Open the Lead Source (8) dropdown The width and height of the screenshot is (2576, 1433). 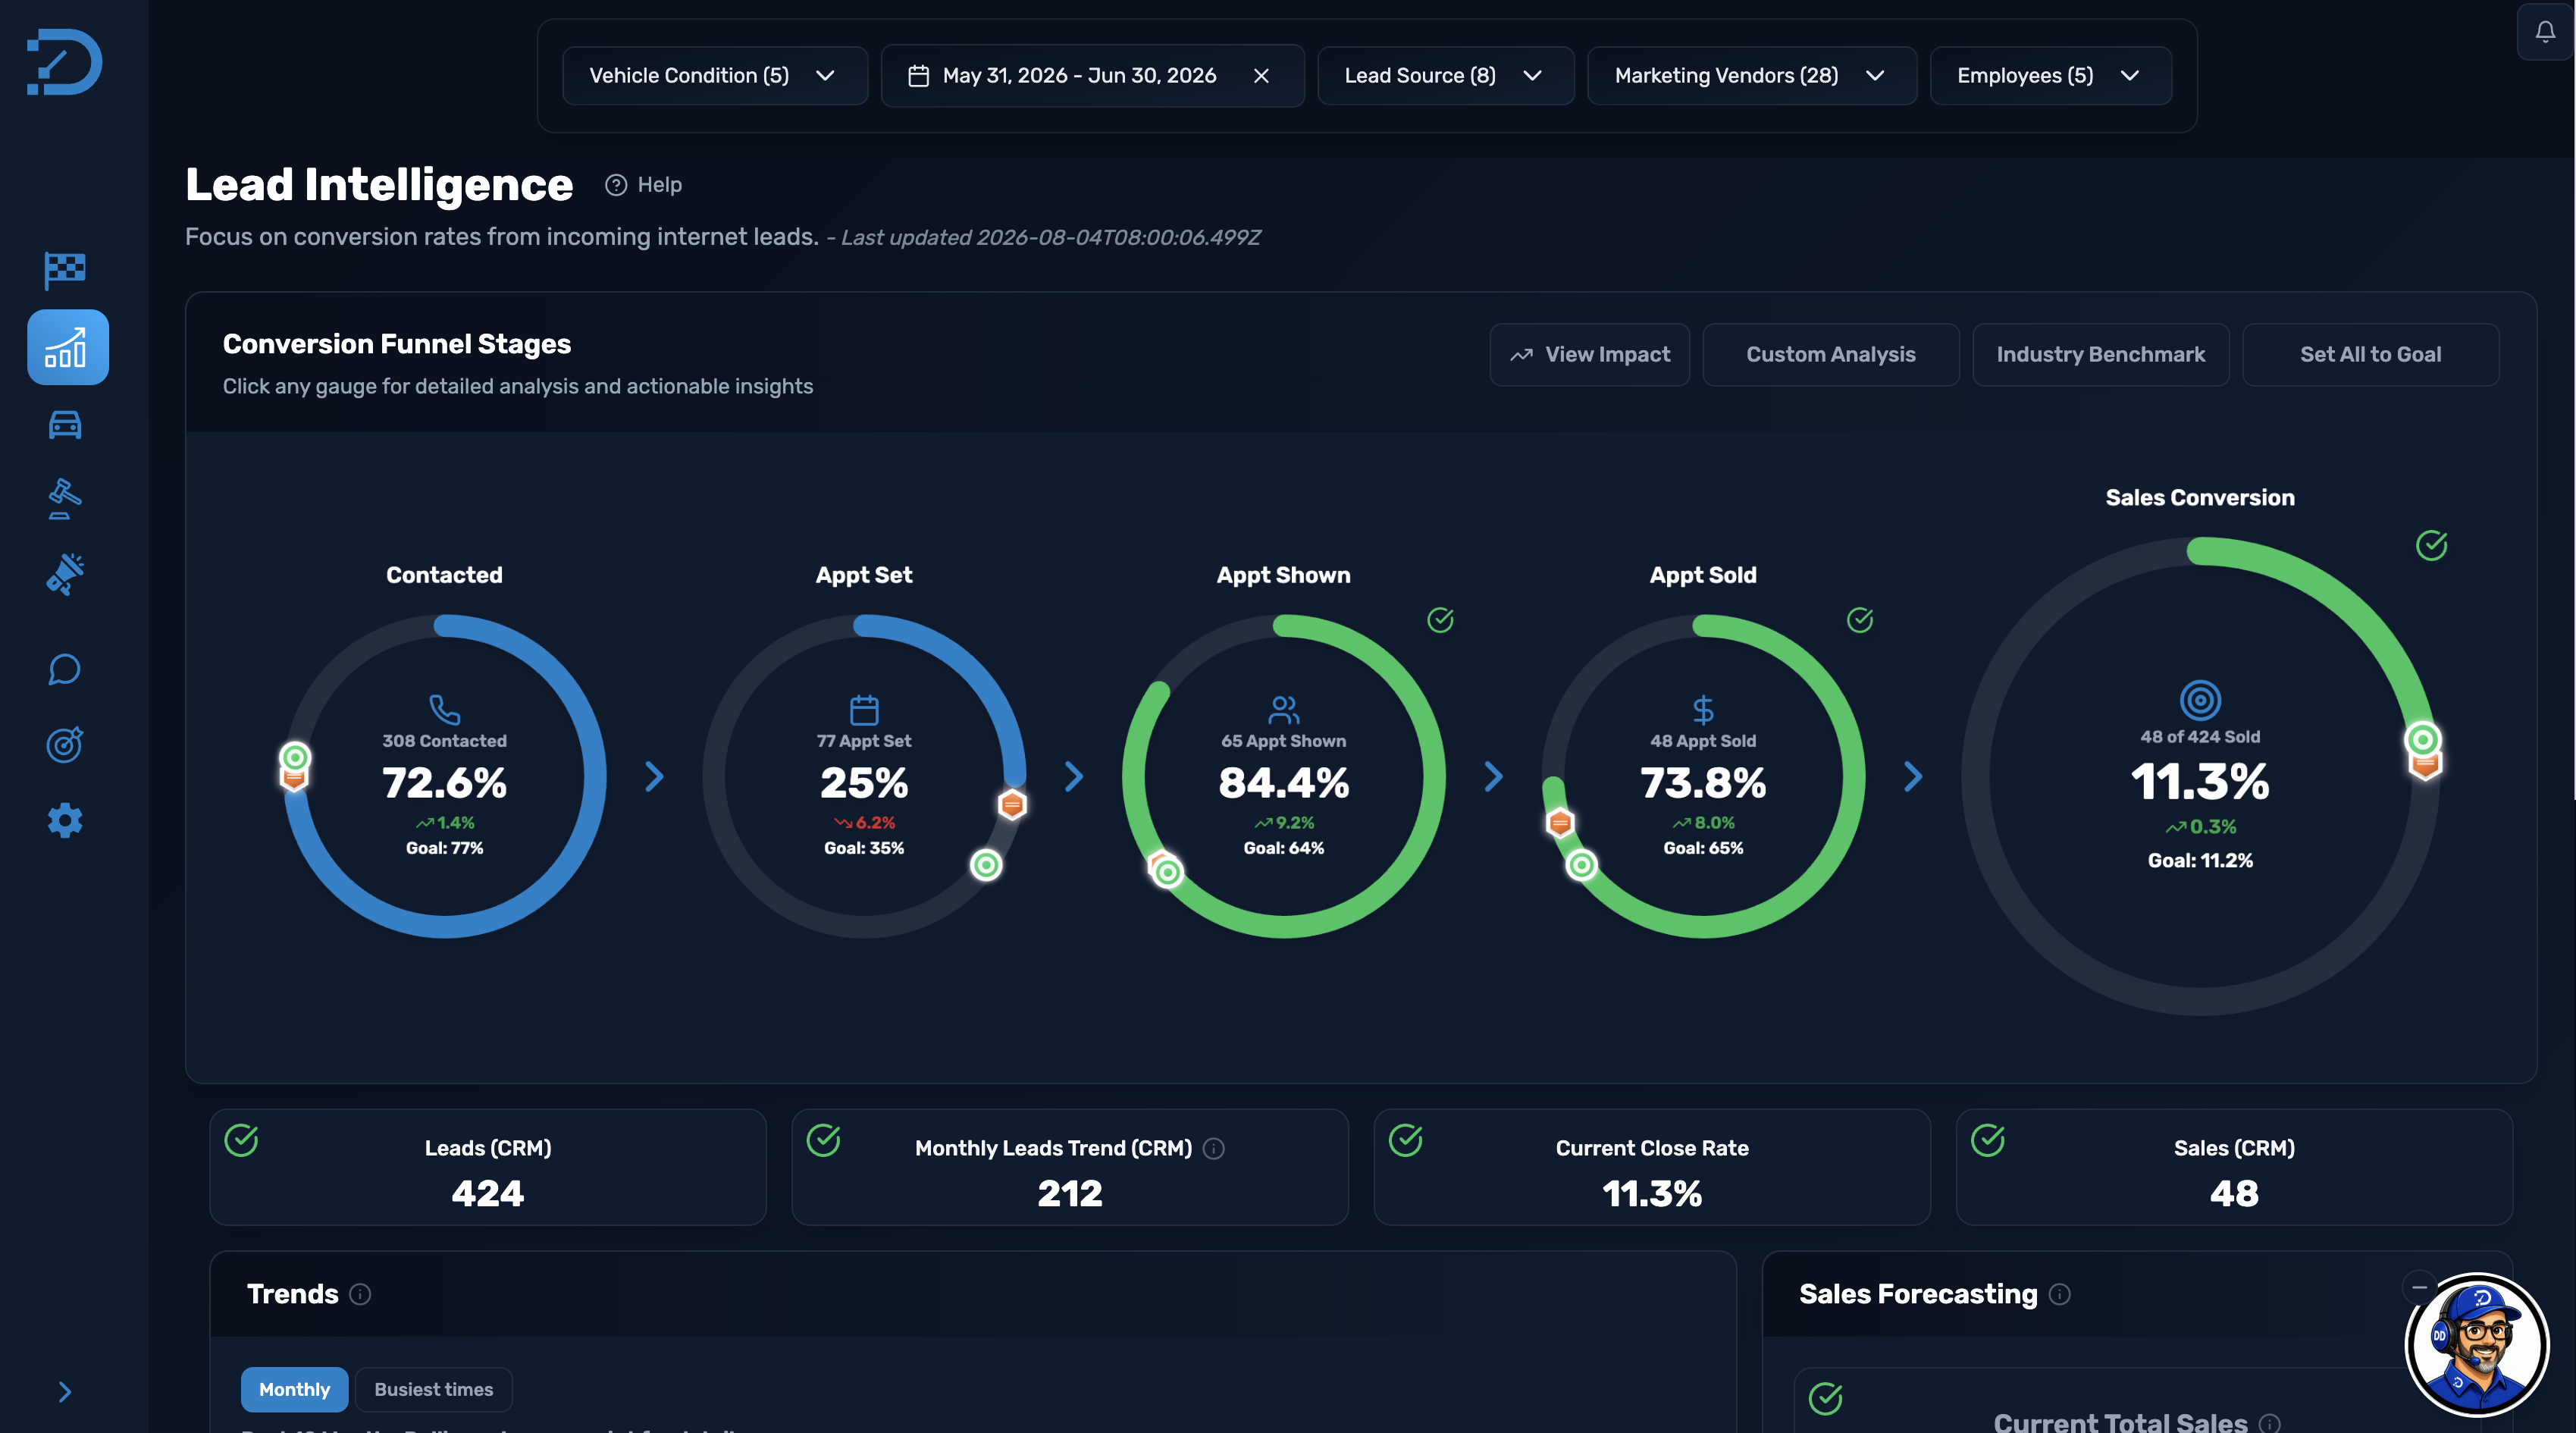point(1446,76)
